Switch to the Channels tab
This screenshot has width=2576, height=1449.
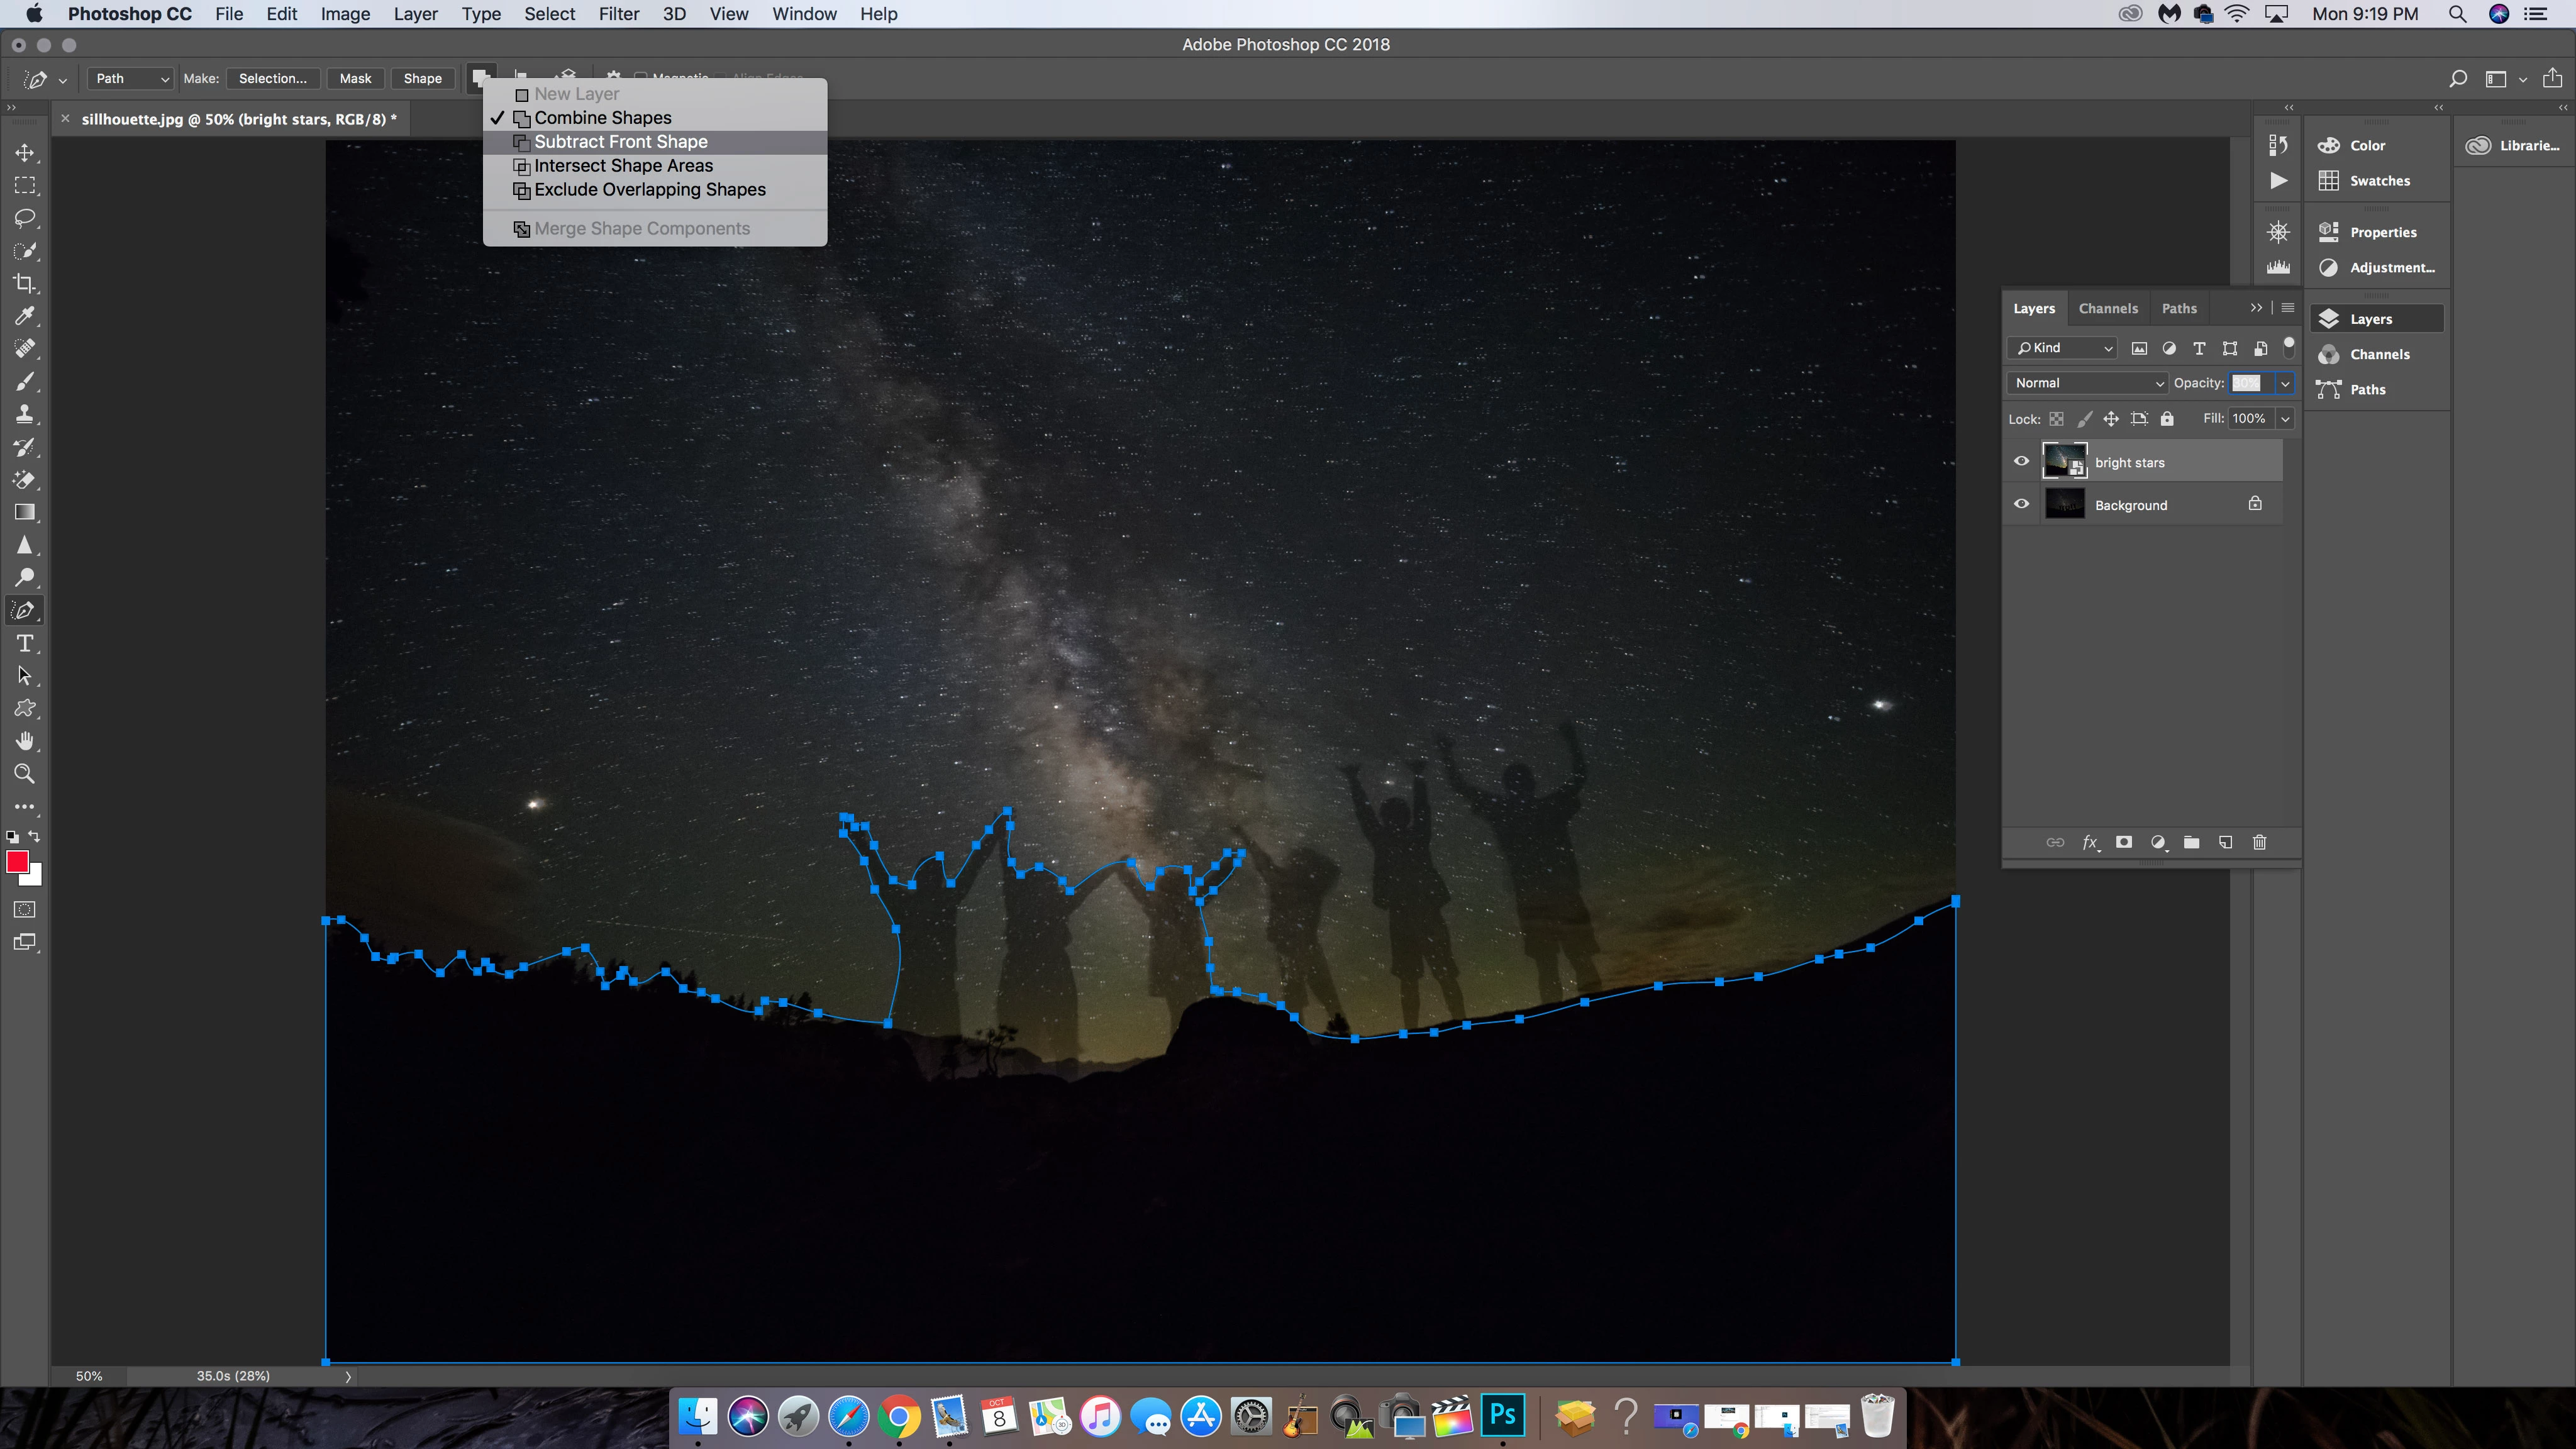2107,308
